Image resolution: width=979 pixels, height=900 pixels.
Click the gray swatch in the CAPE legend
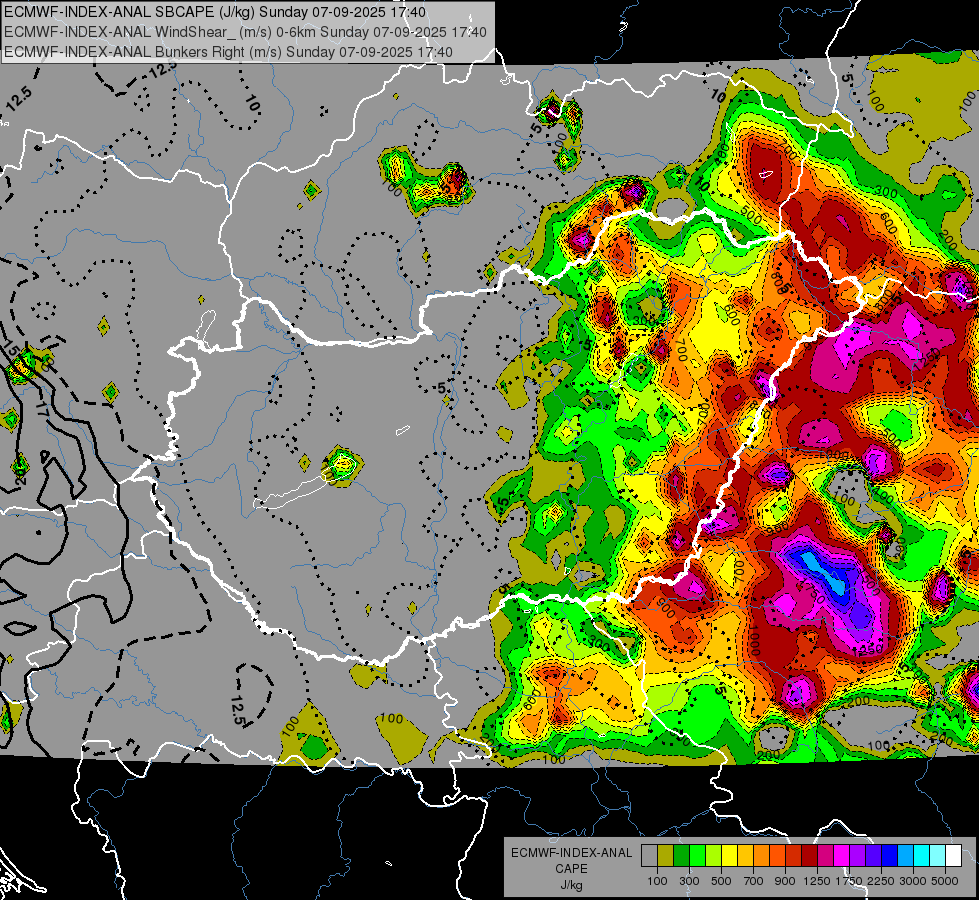point(649,855)
